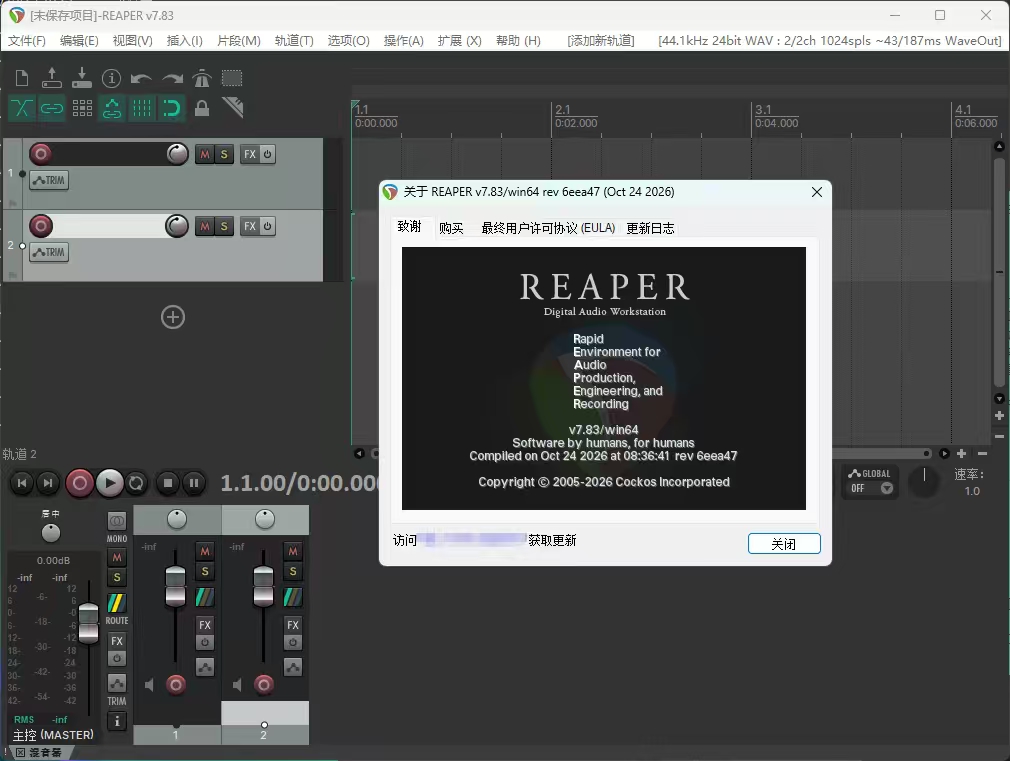Mute track 1 in track panel
The image size is (1010, 761).
tap(205, 155)
